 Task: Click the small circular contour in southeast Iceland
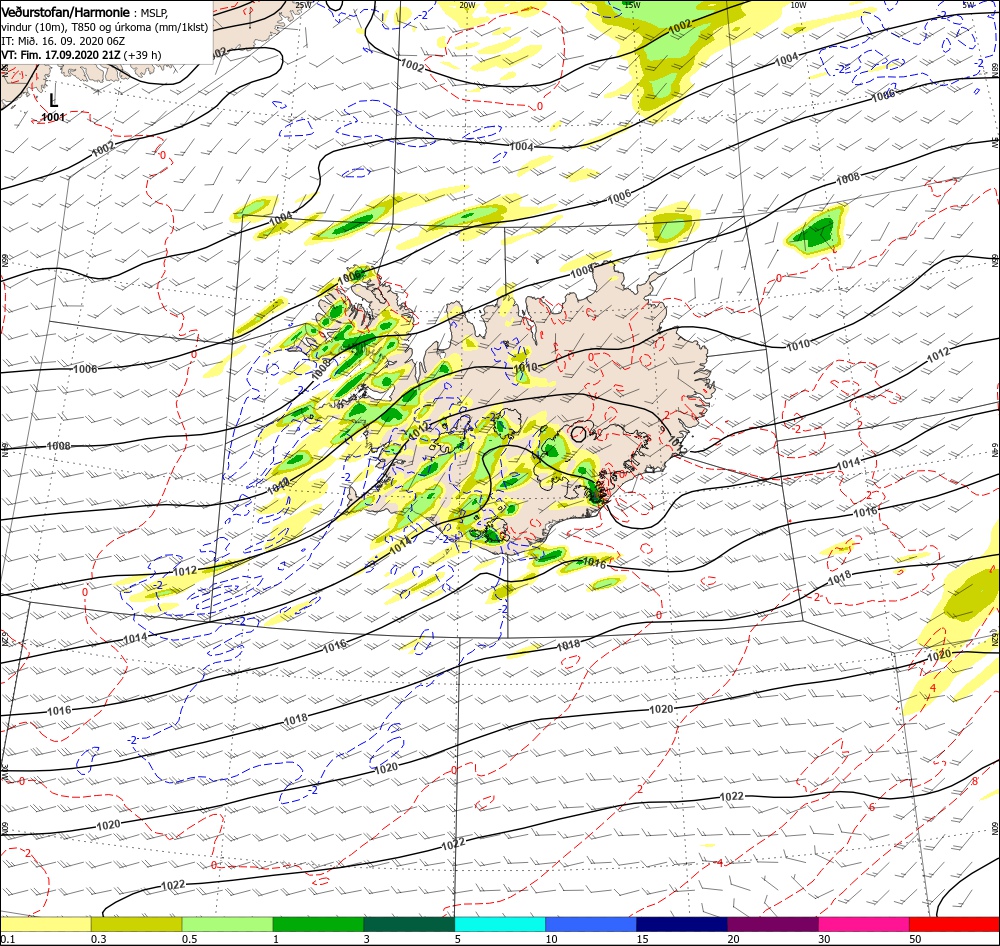[578, 434]
